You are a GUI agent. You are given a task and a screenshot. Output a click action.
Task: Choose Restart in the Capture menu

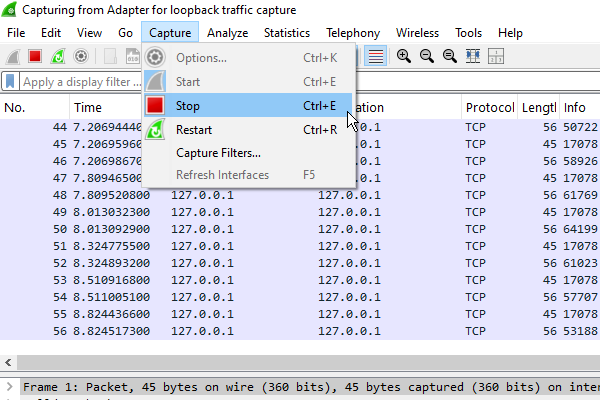click(248, 130)
